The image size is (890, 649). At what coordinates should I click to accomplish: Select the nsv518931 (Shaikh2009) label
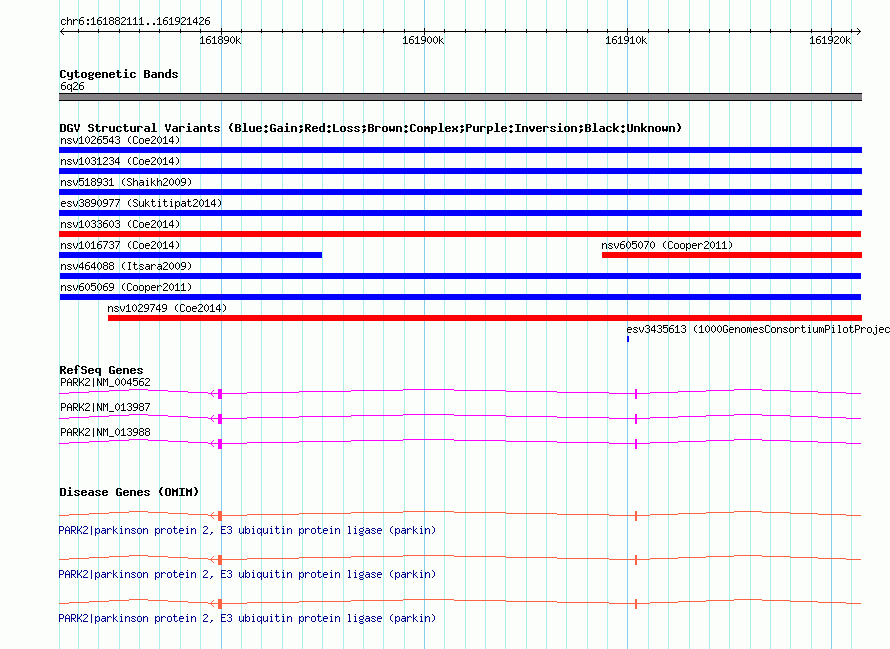click(126, 182)
